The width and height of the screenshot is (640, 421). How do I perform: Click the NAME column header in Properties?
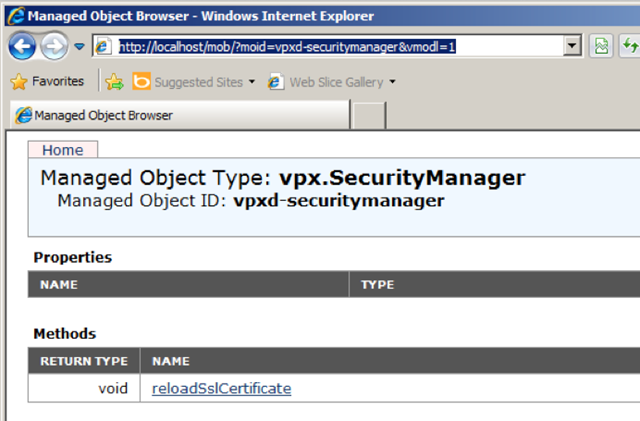tap(59, 284)
